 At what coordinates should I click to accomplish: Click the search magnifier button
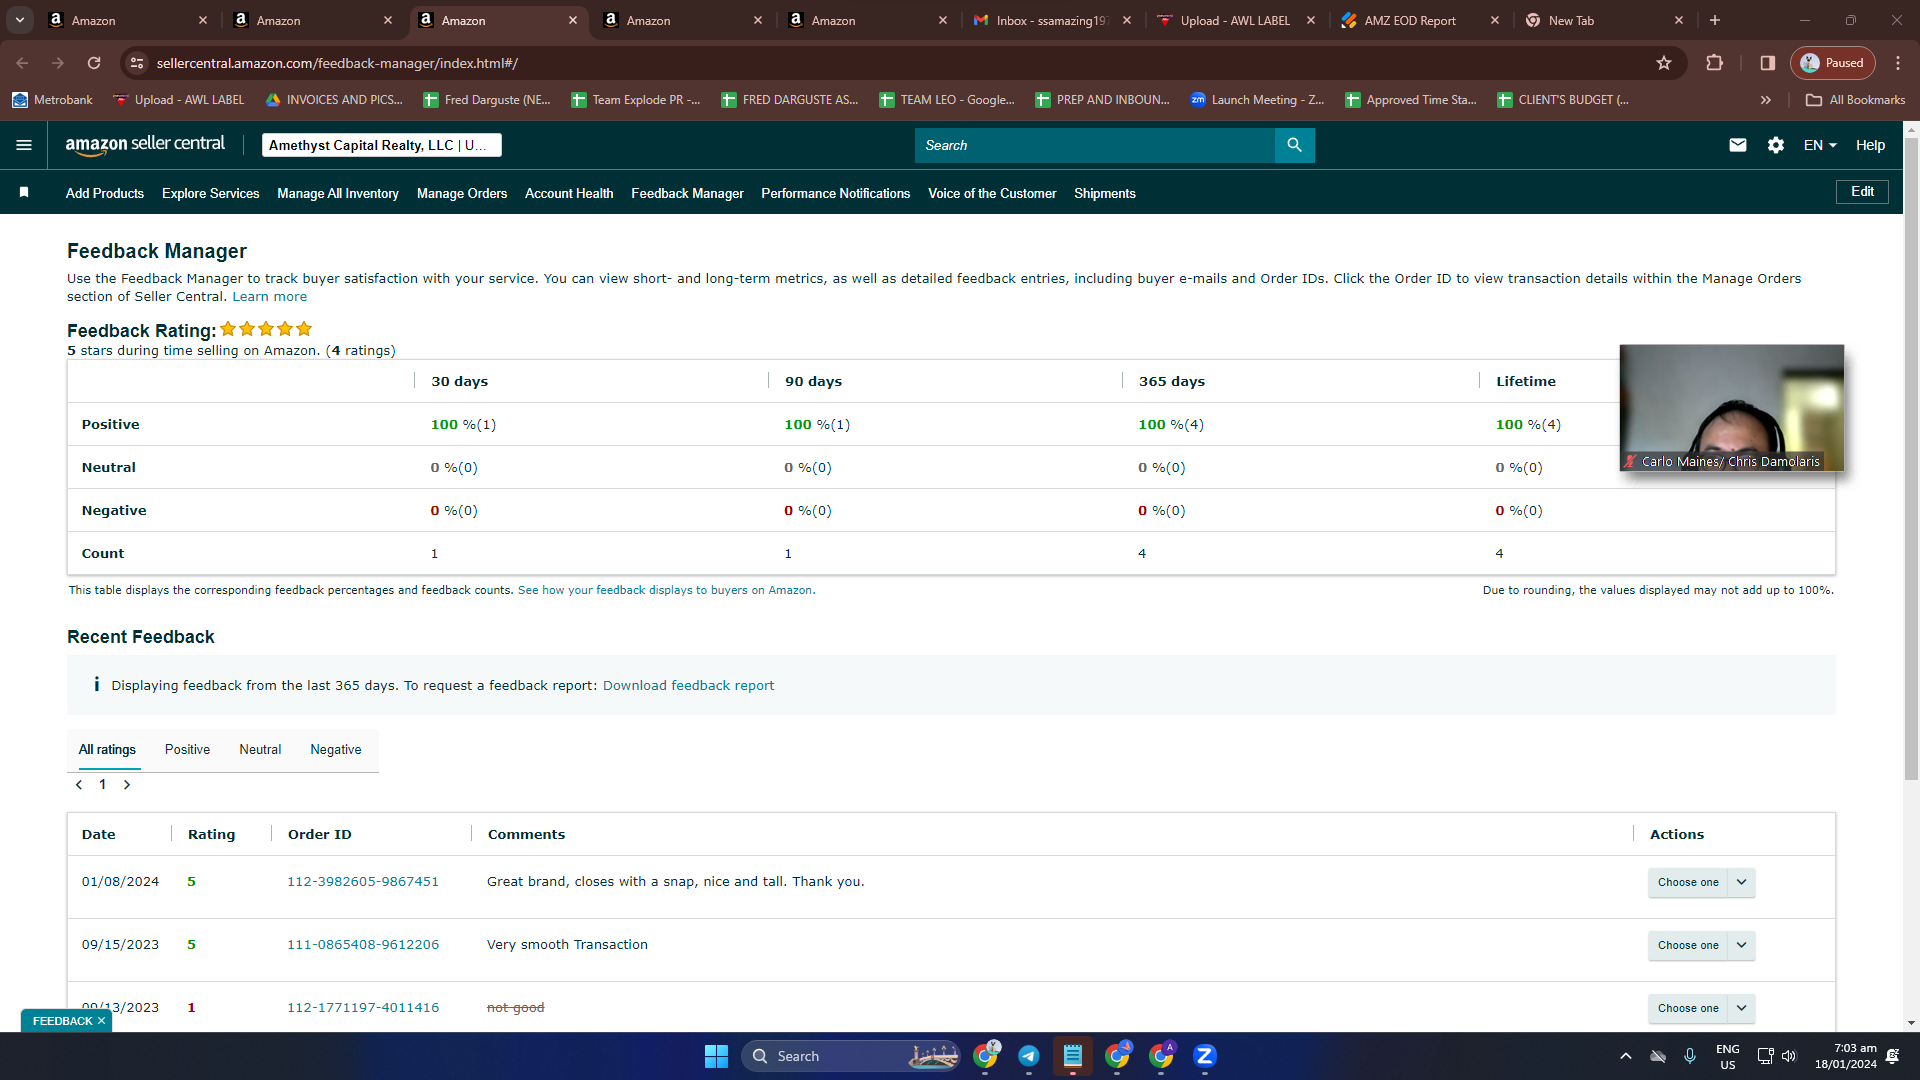click(1294, 145)
